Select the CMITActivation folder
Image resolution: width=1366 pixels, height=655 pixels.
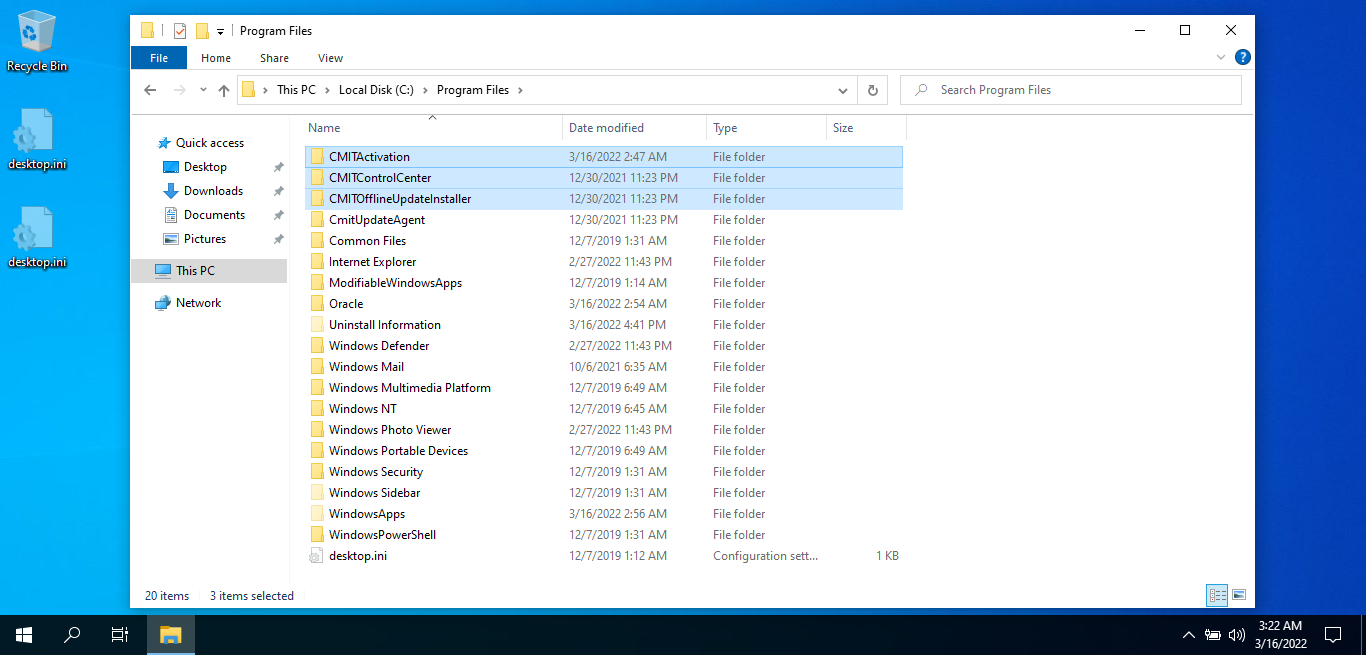tap(603, 157)
